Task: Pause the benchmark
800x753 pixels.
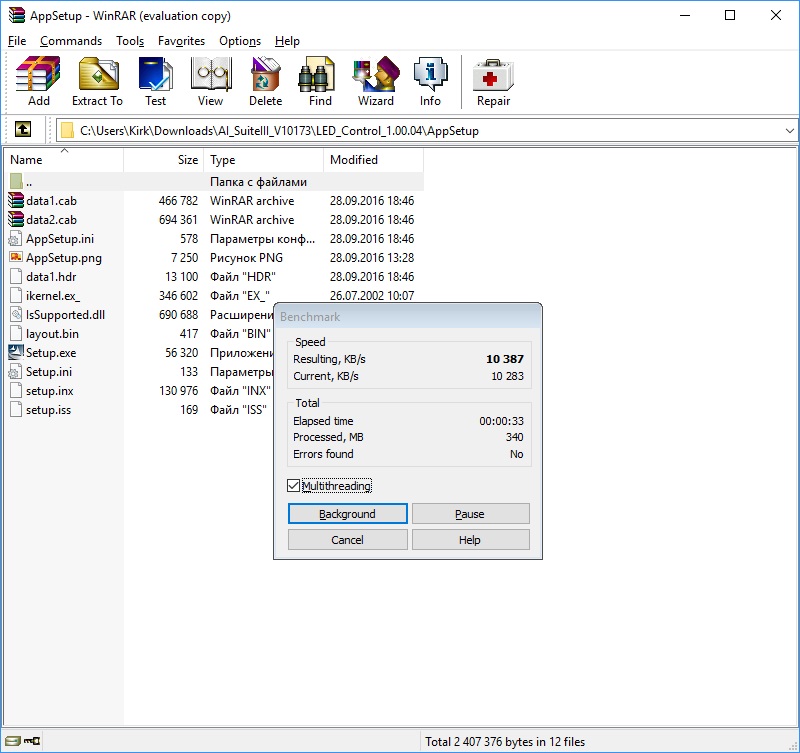Action: (470, 514)
